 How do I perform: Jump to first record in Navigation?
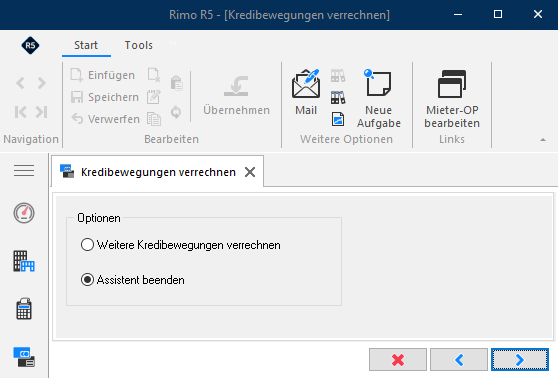pos(20,112)
